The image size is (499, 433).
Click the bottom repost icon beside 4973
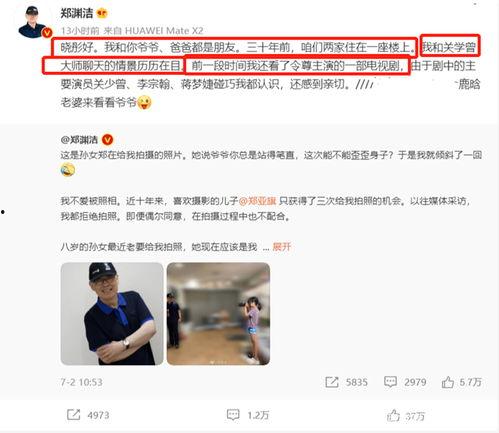pos(73,415)
